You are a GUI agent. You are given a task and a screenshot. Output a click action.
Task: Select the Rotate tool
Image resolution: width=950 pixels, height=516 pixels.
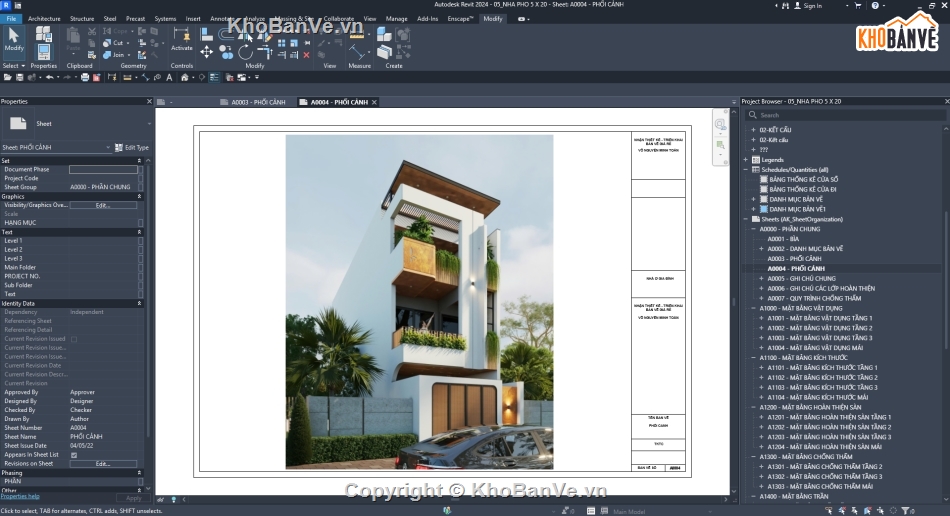pyautogui.click(x=245, y=53)
